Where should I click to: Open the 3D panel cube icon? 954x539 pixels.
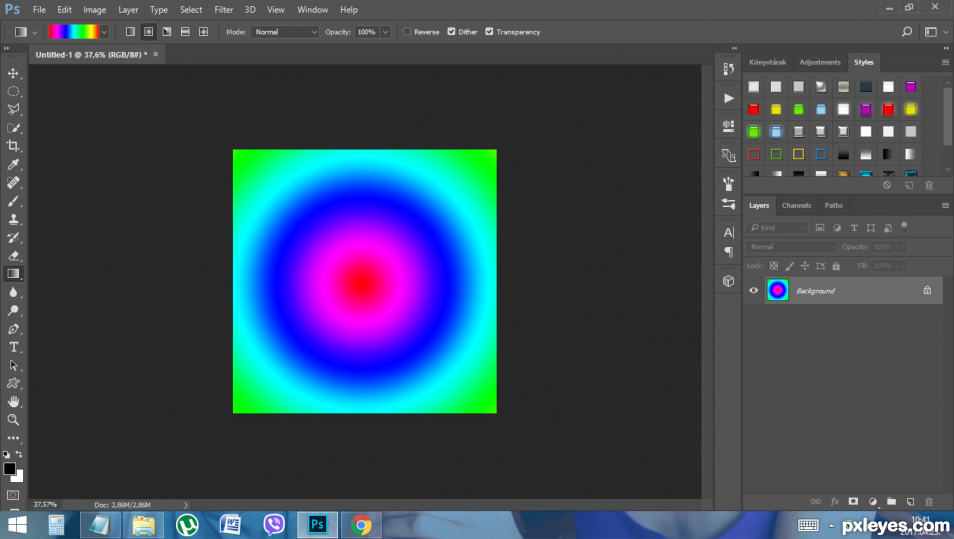point(728,281)
